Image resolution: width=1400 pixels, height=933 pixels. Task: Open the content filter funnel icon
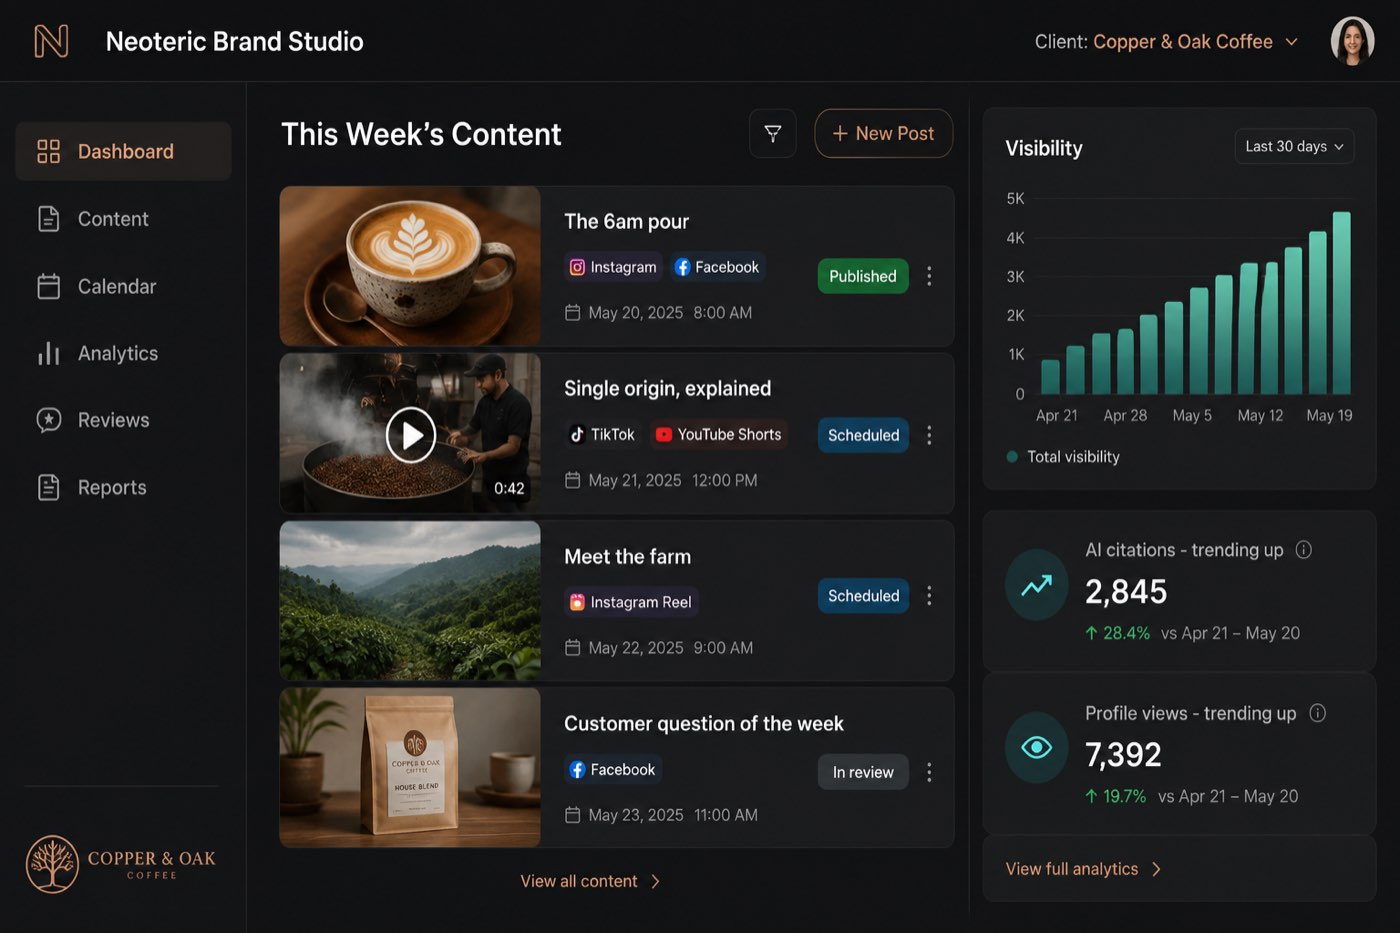773,133
